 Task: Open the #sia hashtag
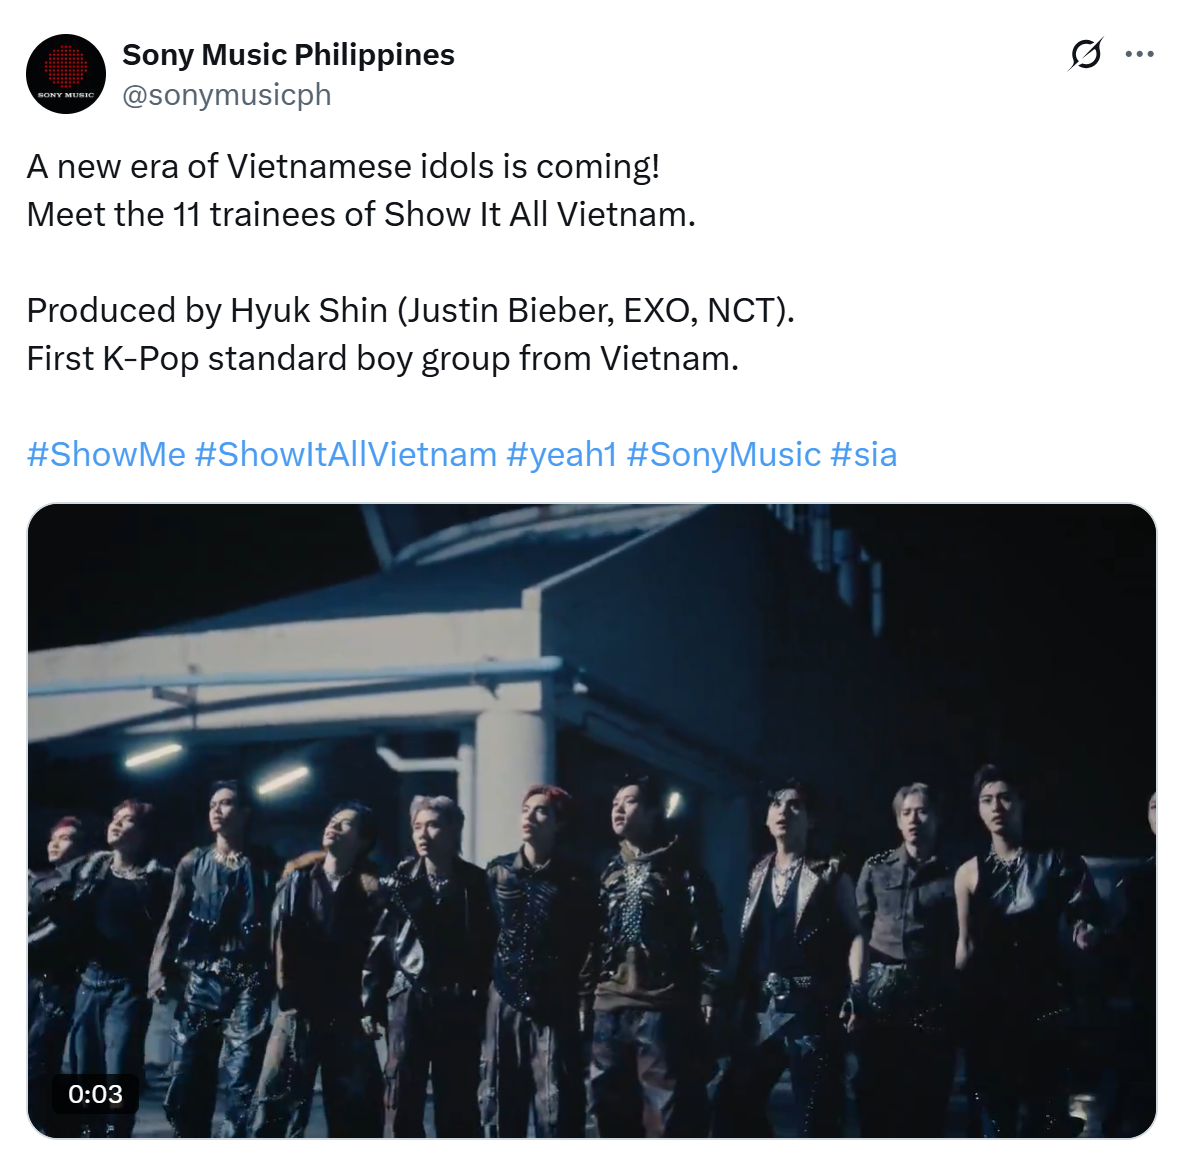pos(864,454)
